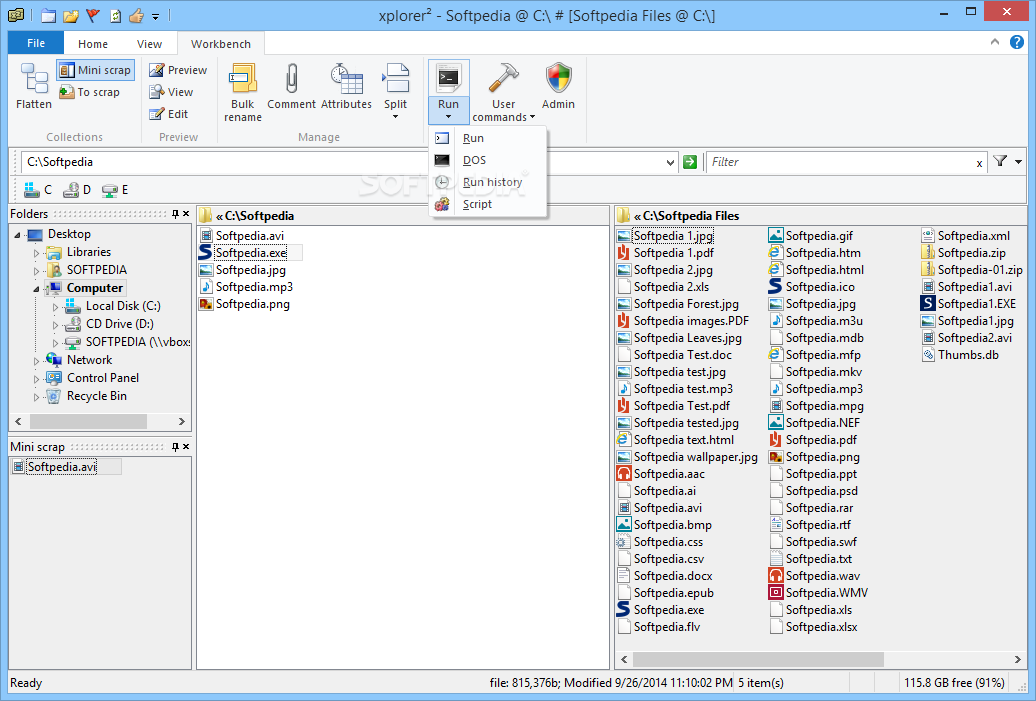This screenshot has width=1036, height=701.
Task: Expand the Libraries tree node
Action: tap(36, 253)
